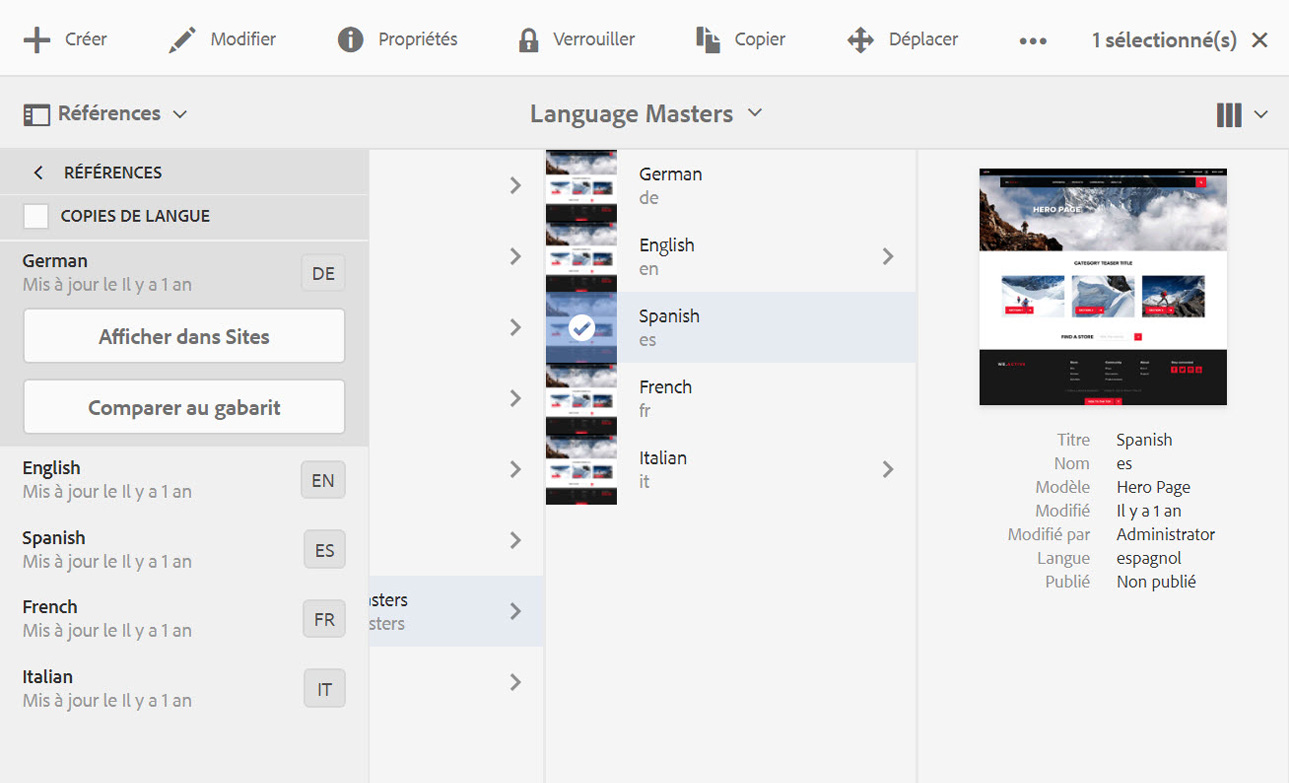The width and height of the screenshot is (1289, 783).
Task: Click the Déplacer move action
Action: [x=902, y=40]
